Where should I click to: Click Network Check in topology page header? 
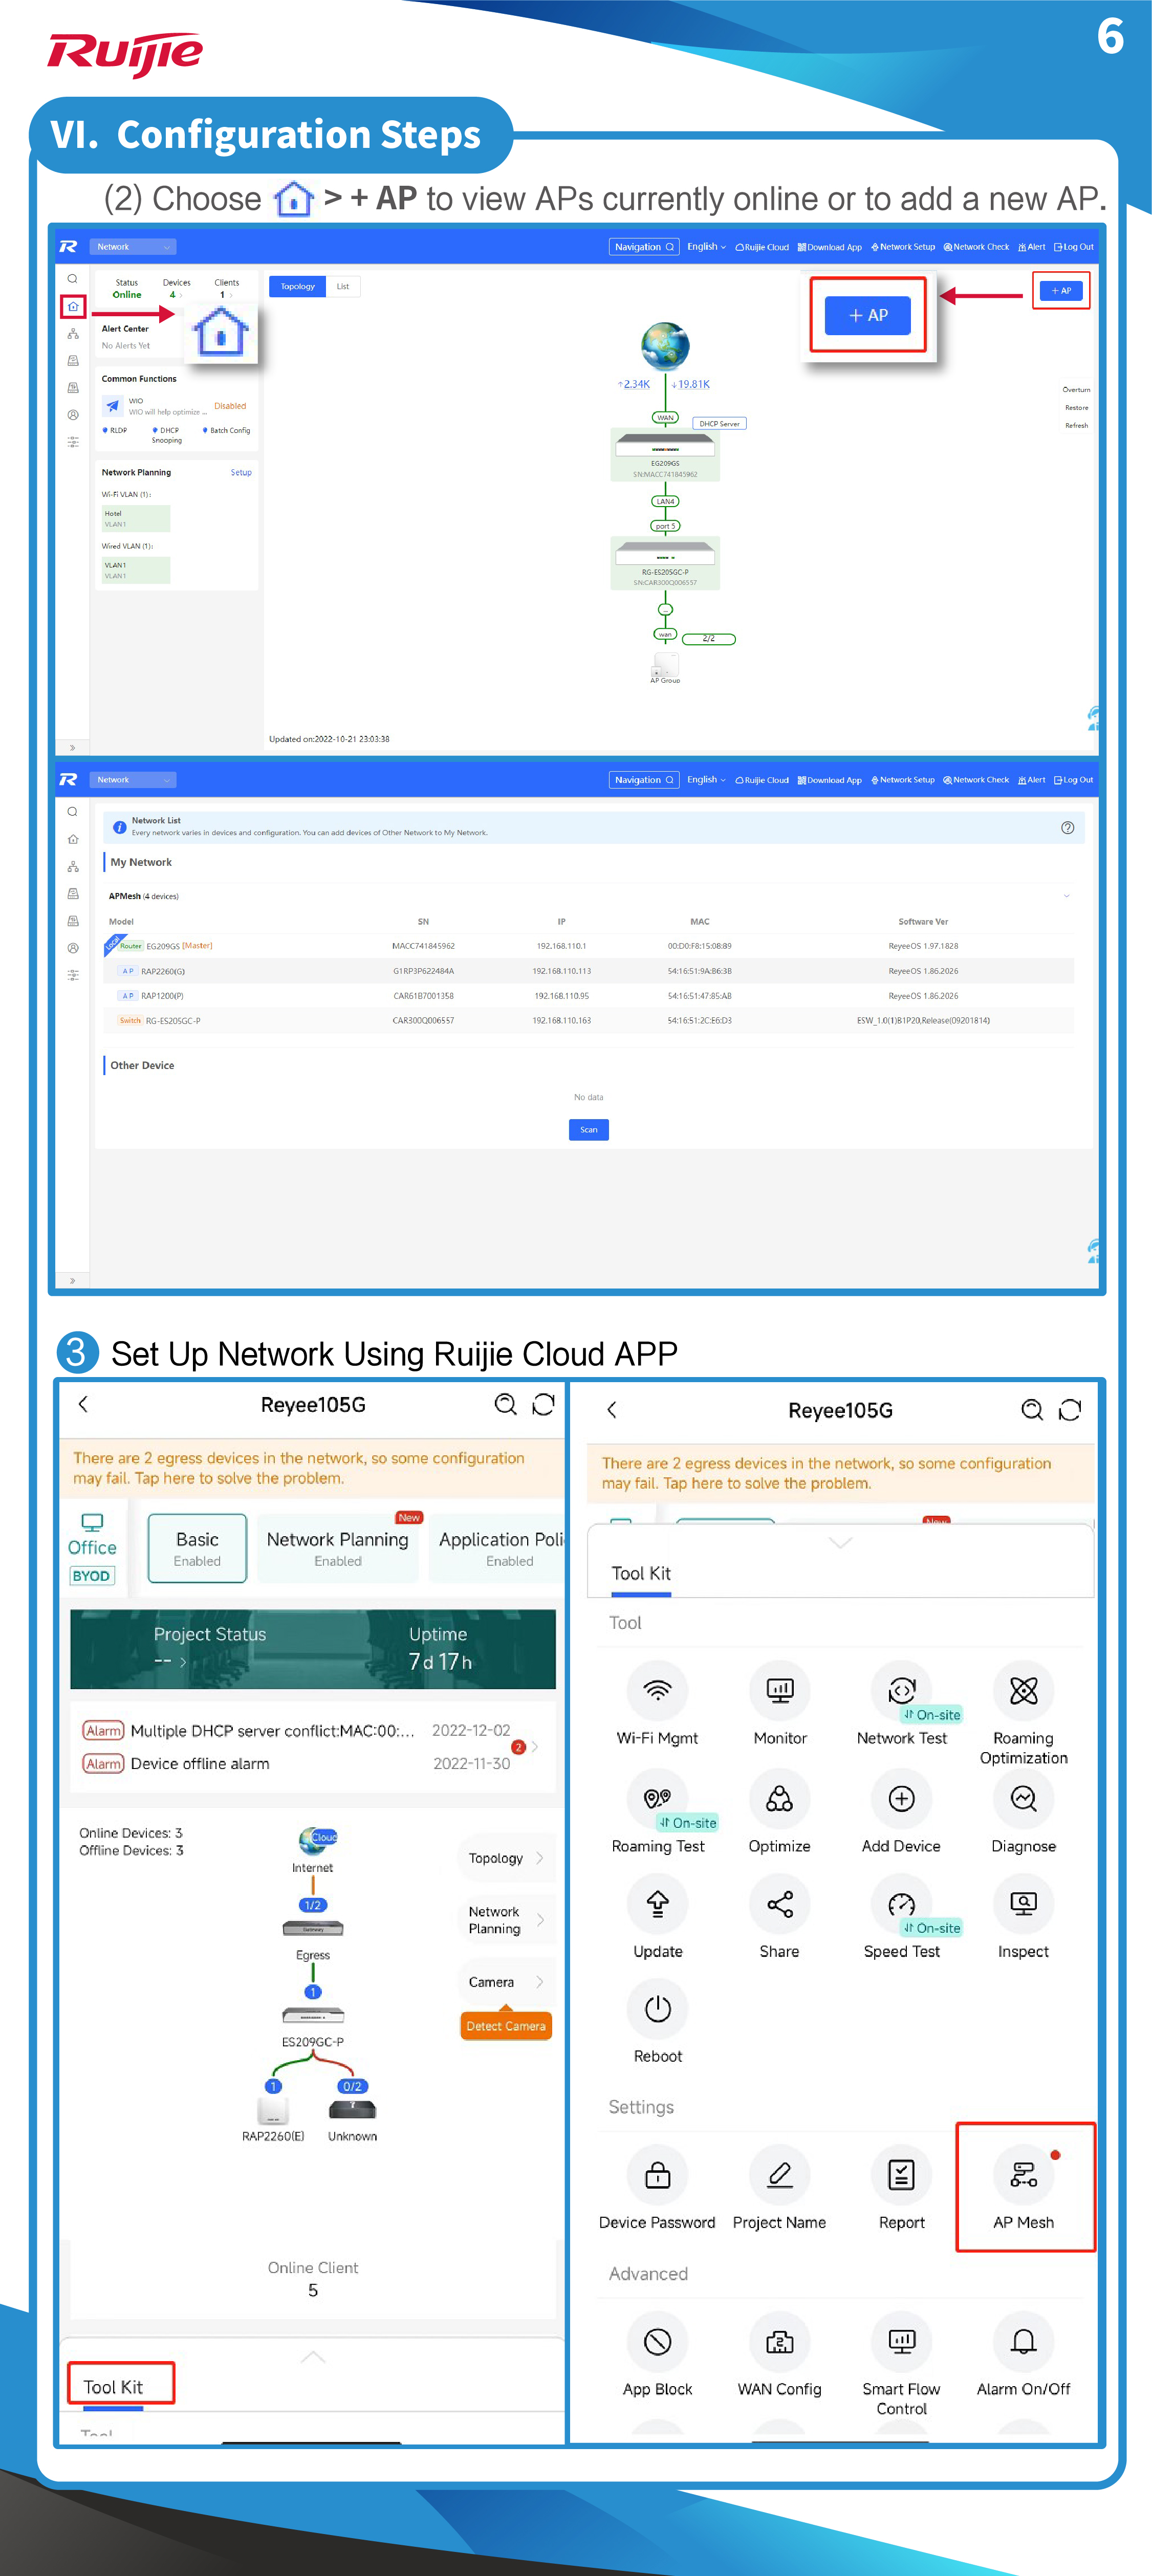point(976,247)
